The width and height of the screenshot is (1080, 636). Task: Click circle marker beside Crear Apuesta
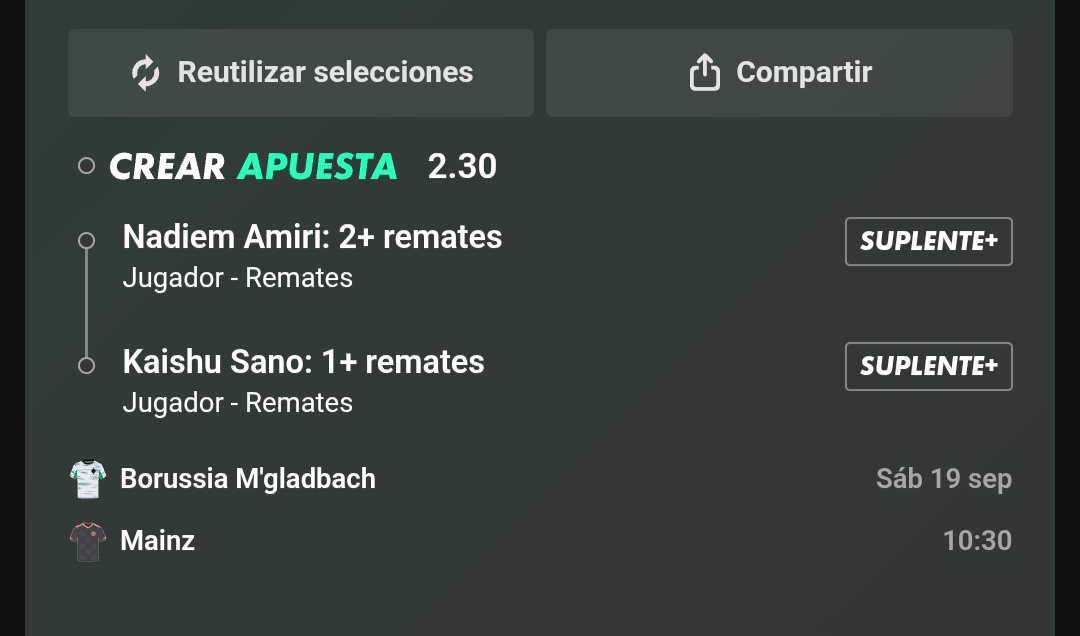[x=86, y=165]
